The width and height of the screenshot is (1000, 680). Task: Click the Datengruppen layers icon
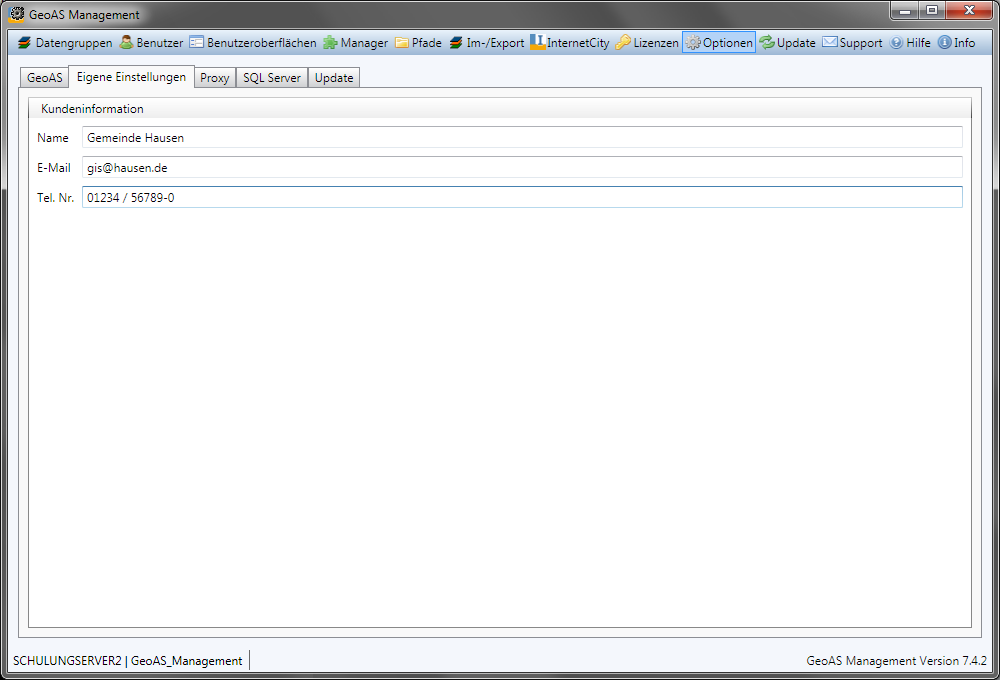coord(24,43)
